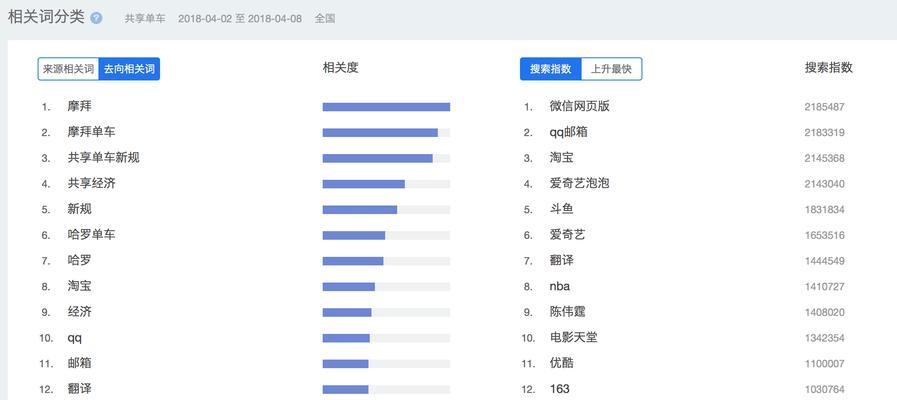The height and width of the screenshot is (400, 897).
Task: Select the 去向相关词 toggle
Action: (129, 69)
